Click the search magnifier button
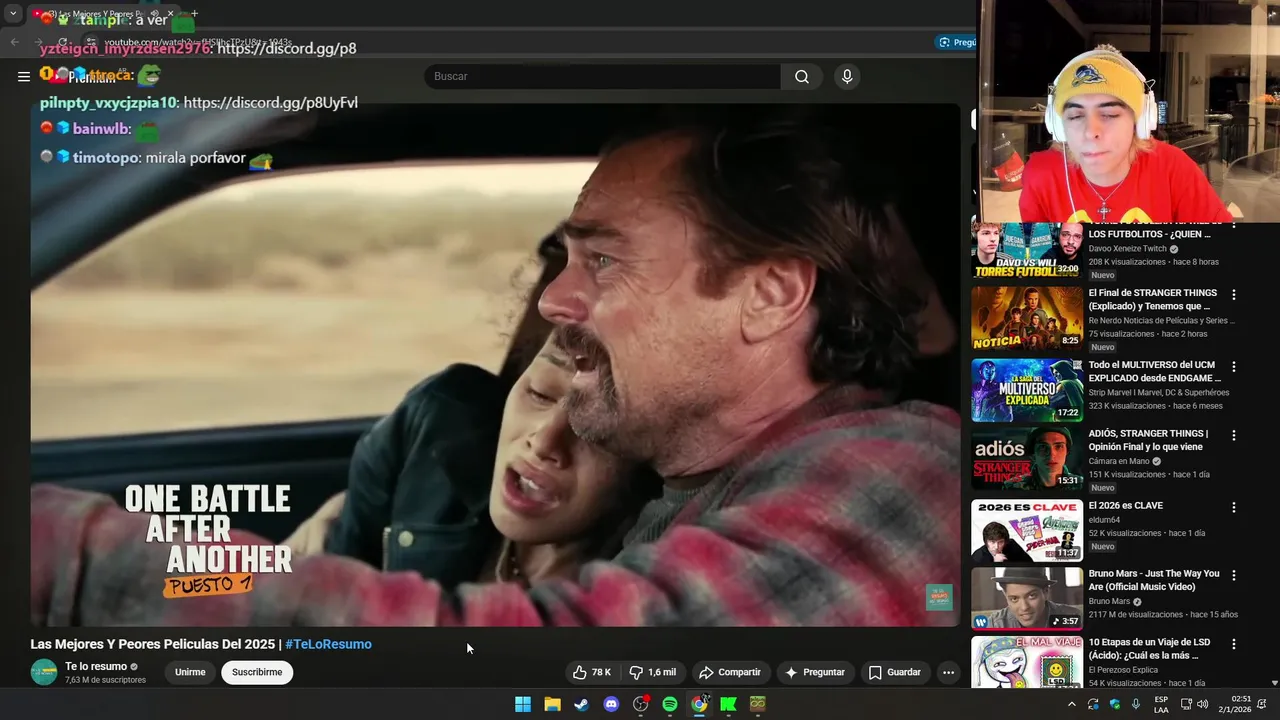Screen dimensions: 1280x720 [802, 76]
